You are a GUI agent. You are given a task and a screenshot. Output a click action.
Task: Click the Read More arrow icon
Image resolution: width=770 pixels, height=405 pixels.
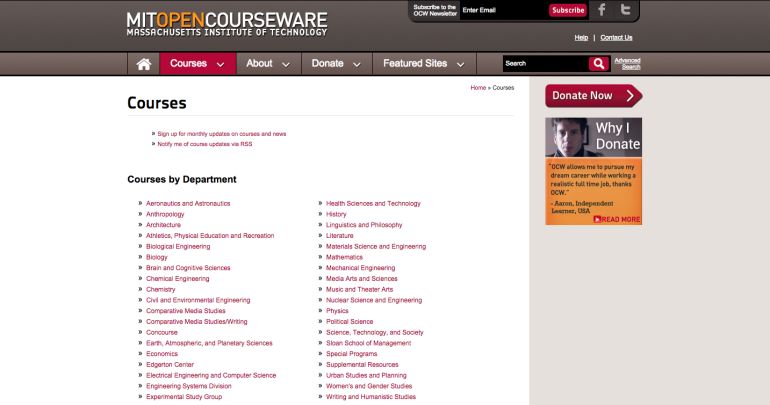[598, 219]
